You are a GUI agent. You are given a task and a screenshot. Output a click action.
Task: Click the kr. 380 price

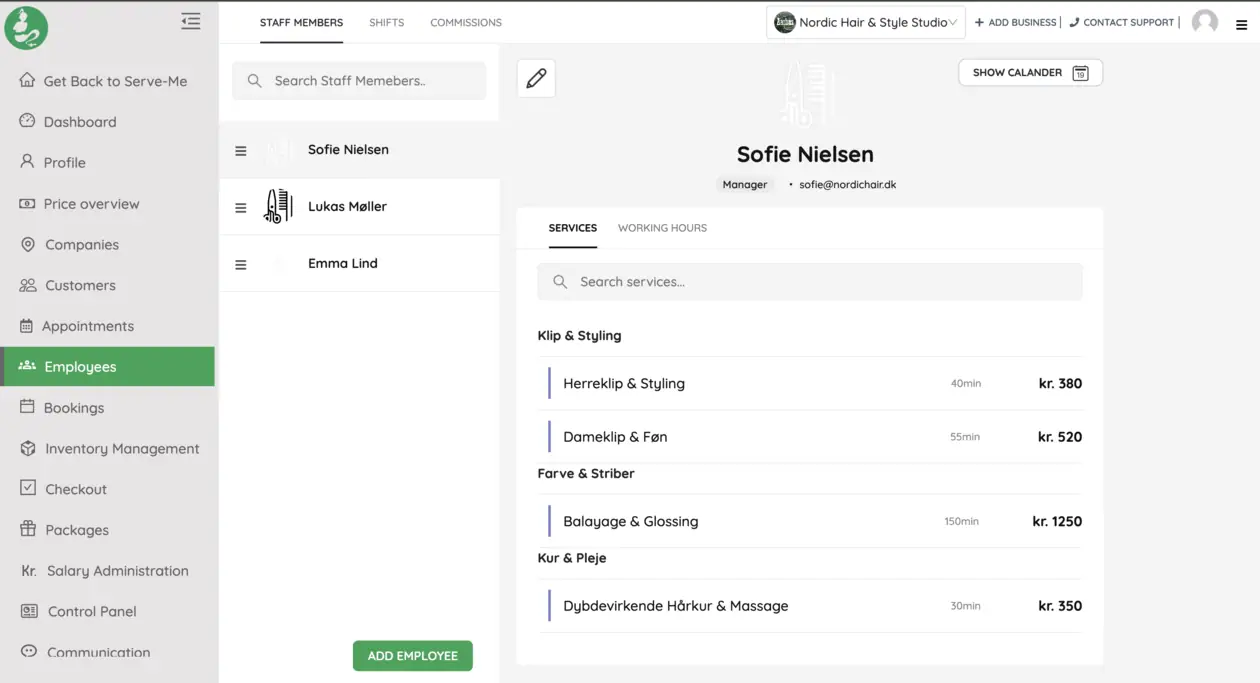1060,383
